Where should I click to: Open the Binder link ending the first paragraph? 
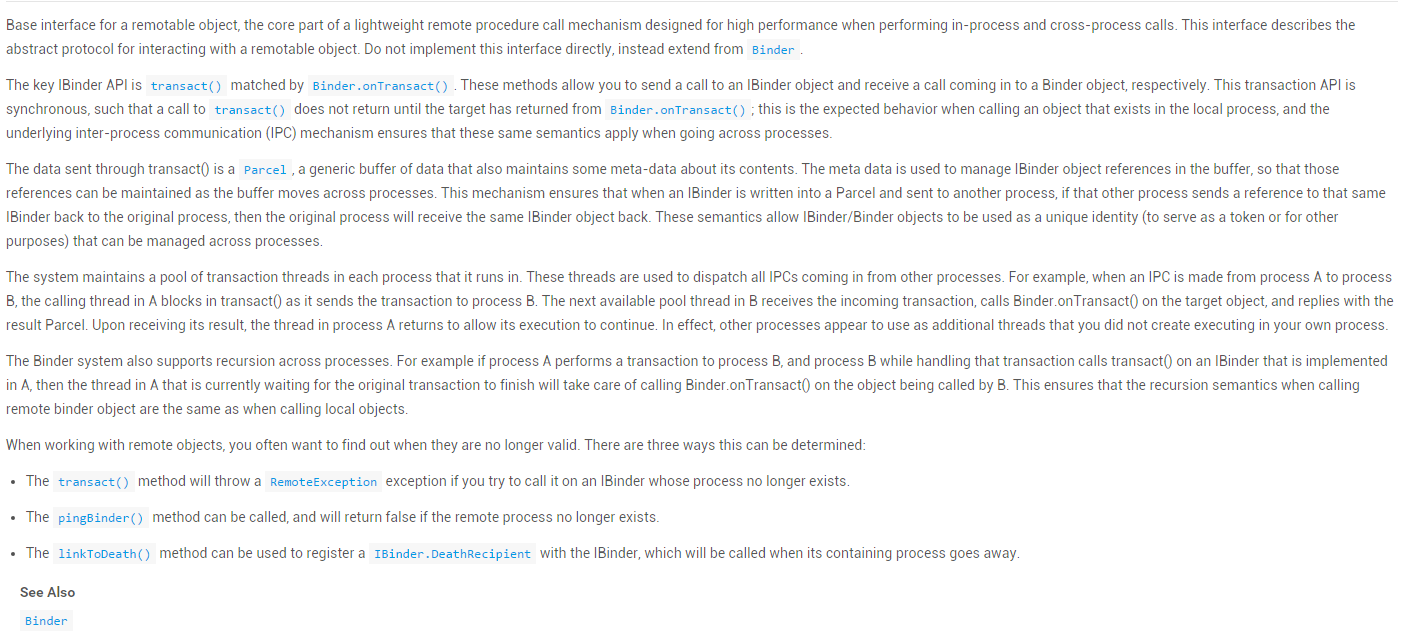coord(773,50)
